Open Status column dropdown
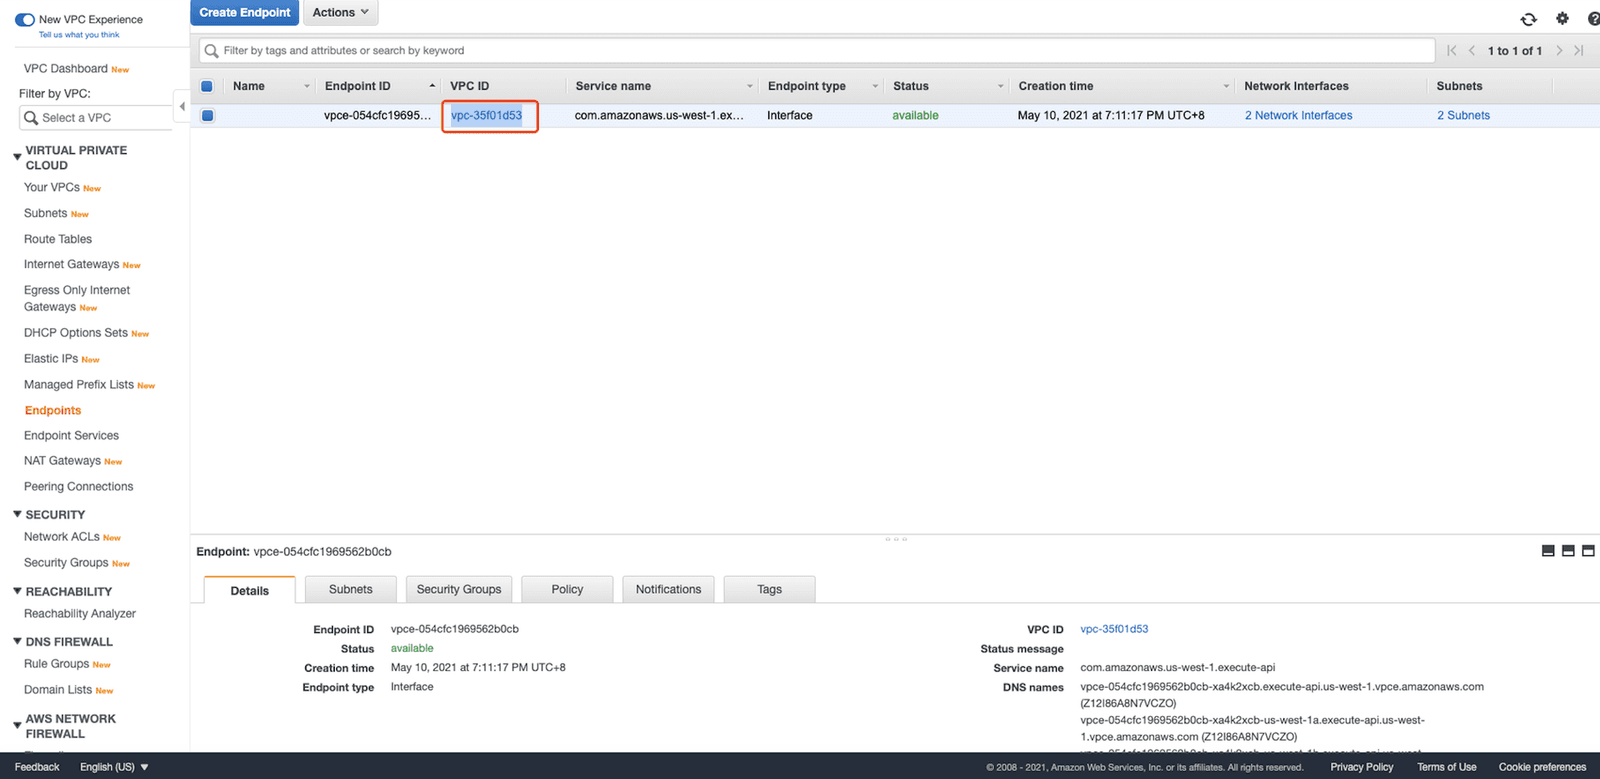The image size is (1600, 779). (x=1000, y=86)
